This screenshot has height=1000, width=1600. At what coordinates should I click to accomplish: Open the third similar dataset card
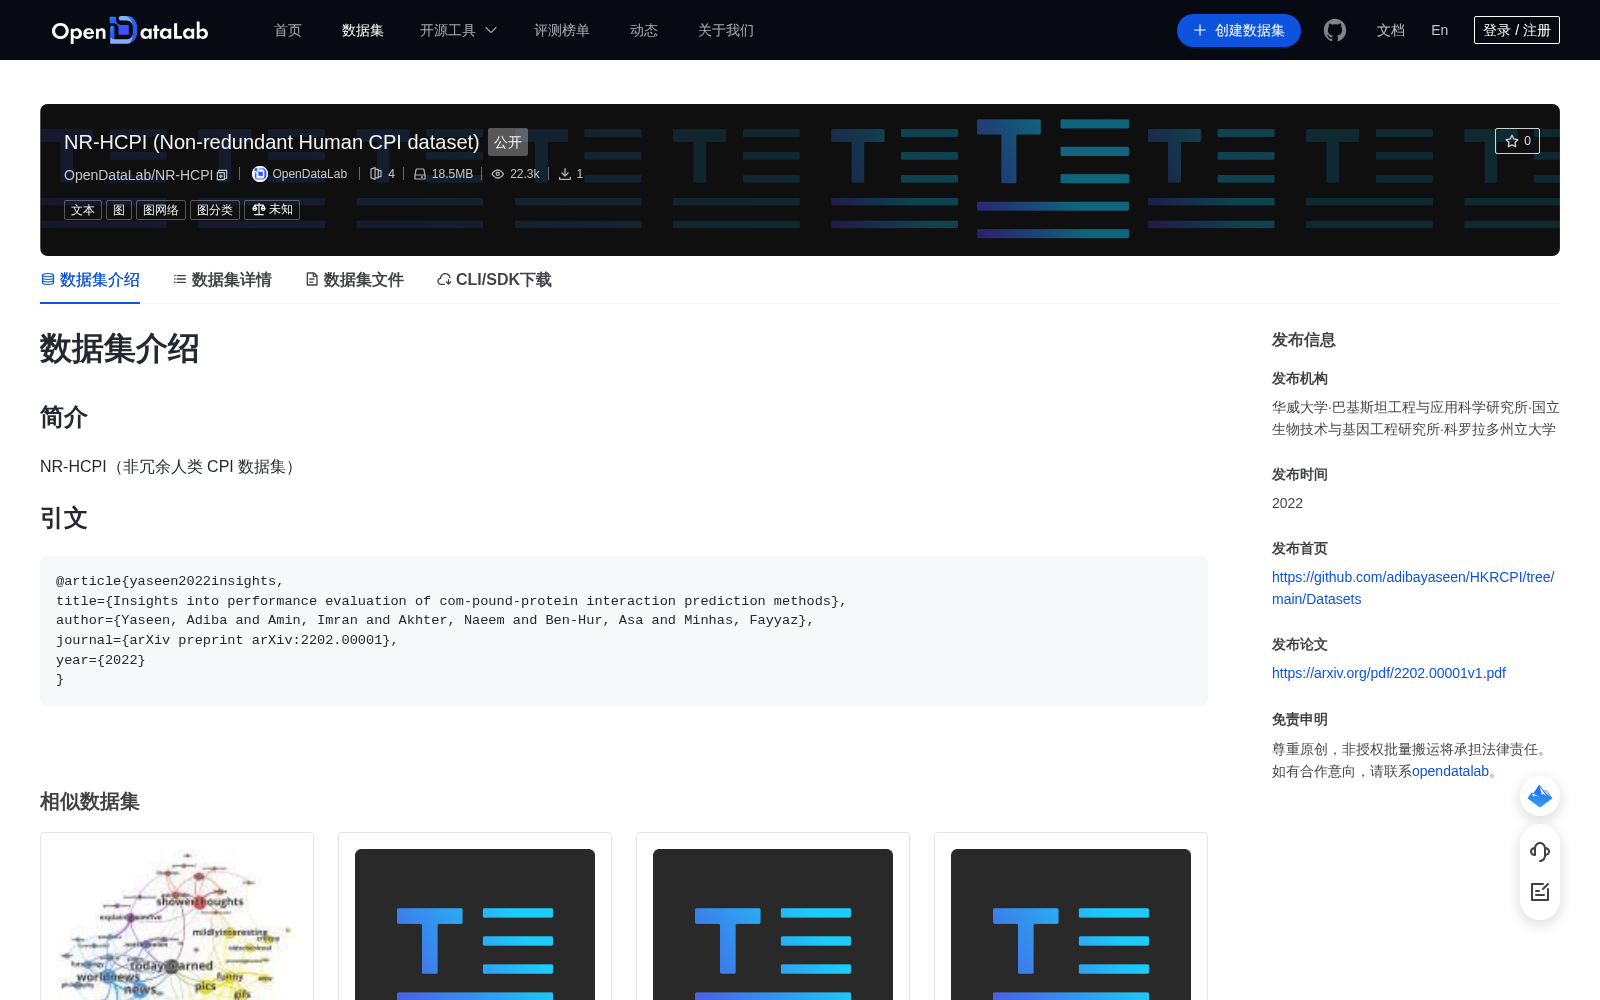point(773,916)
